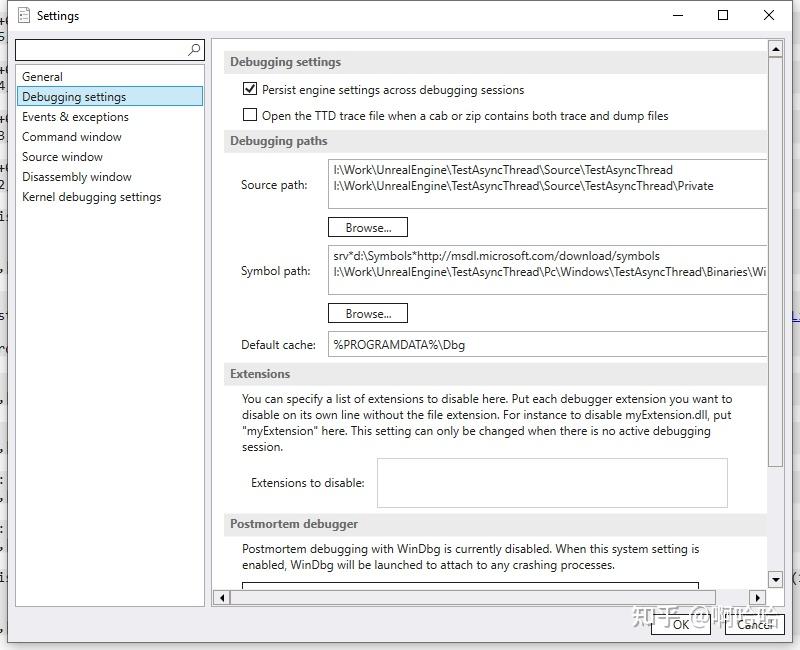Click the Symbol path text box
Screen dimensions: 800x650
tap(547, 270)
